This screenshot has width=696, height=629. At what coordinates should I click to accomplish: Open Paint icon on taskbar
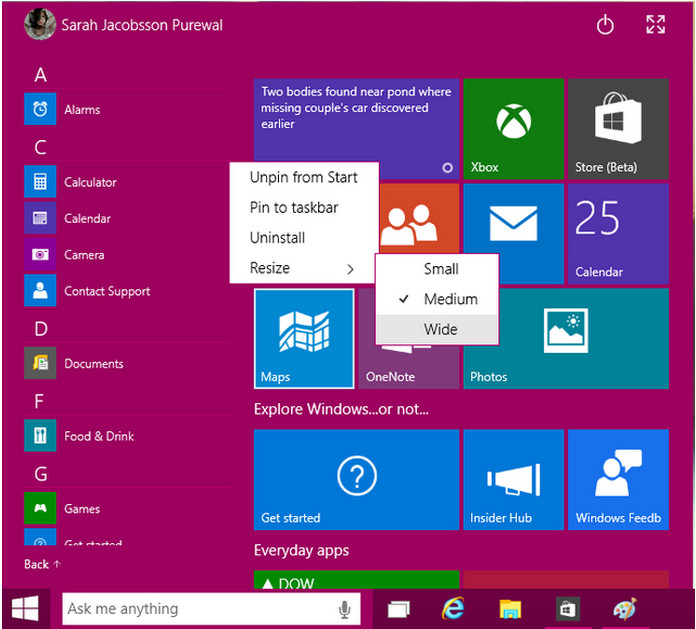tap(625, 609)
